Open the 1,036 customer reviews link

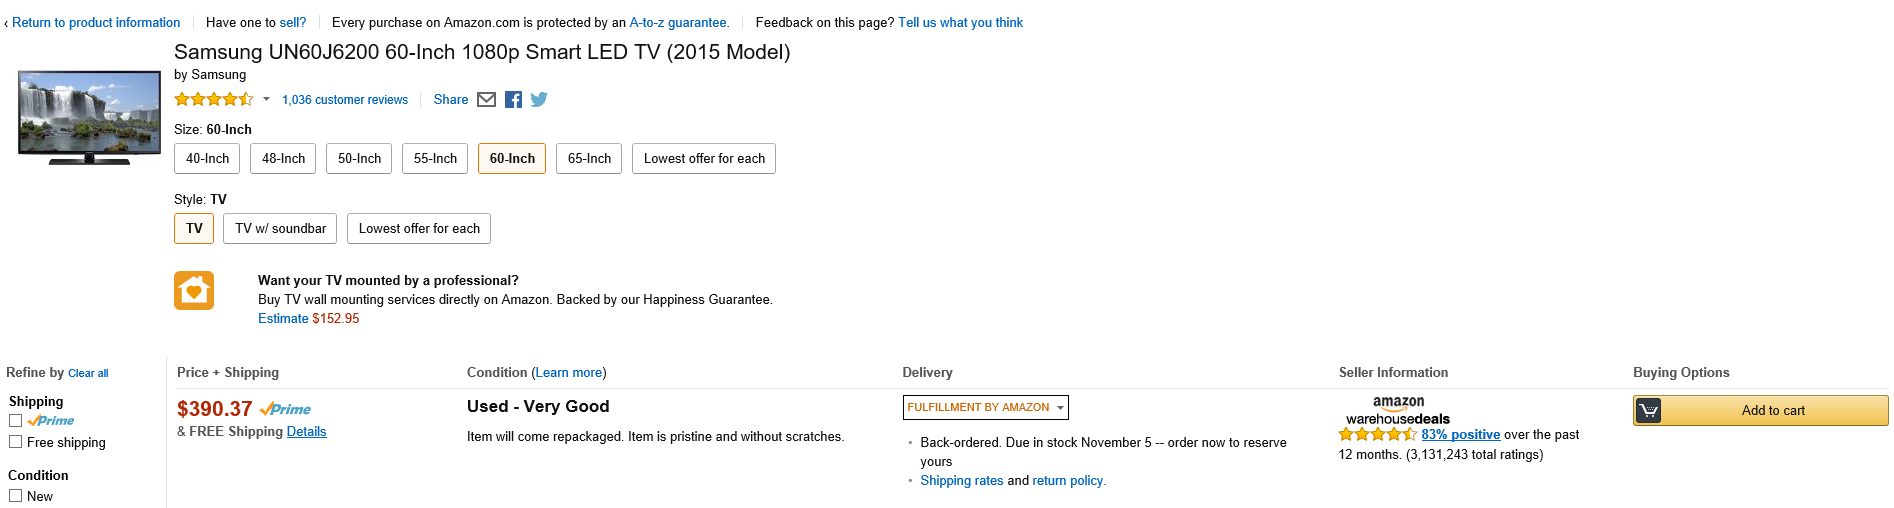click(345, 100)
